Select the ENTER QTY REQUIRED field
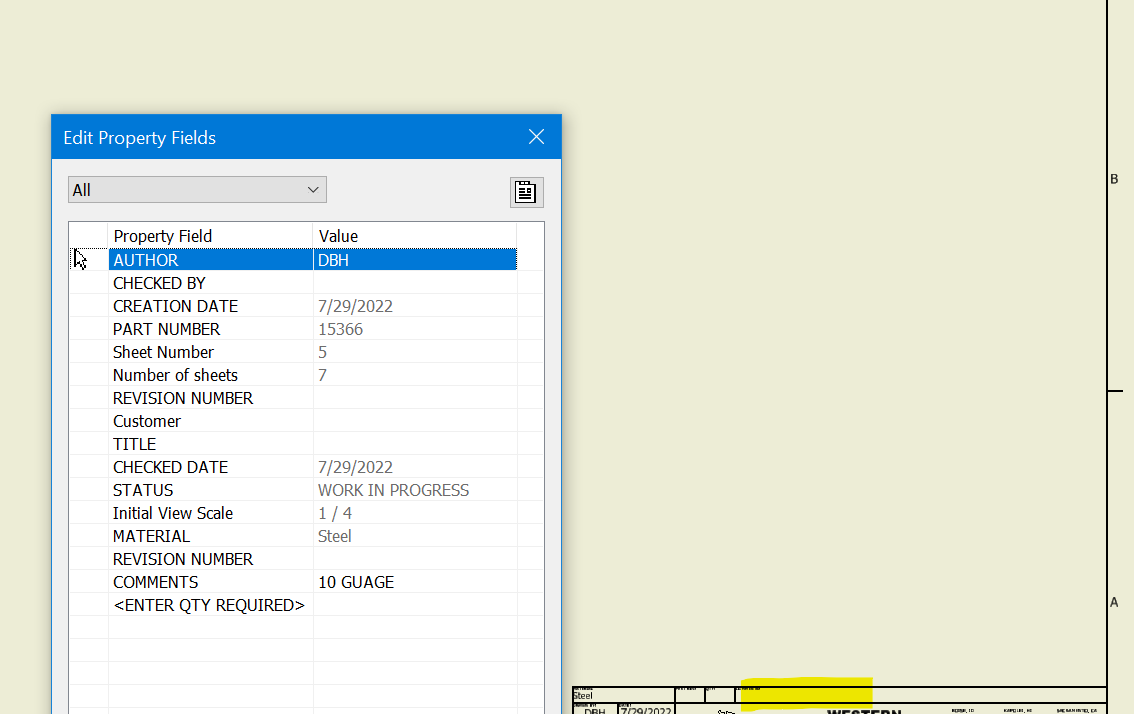 (210, 605)
